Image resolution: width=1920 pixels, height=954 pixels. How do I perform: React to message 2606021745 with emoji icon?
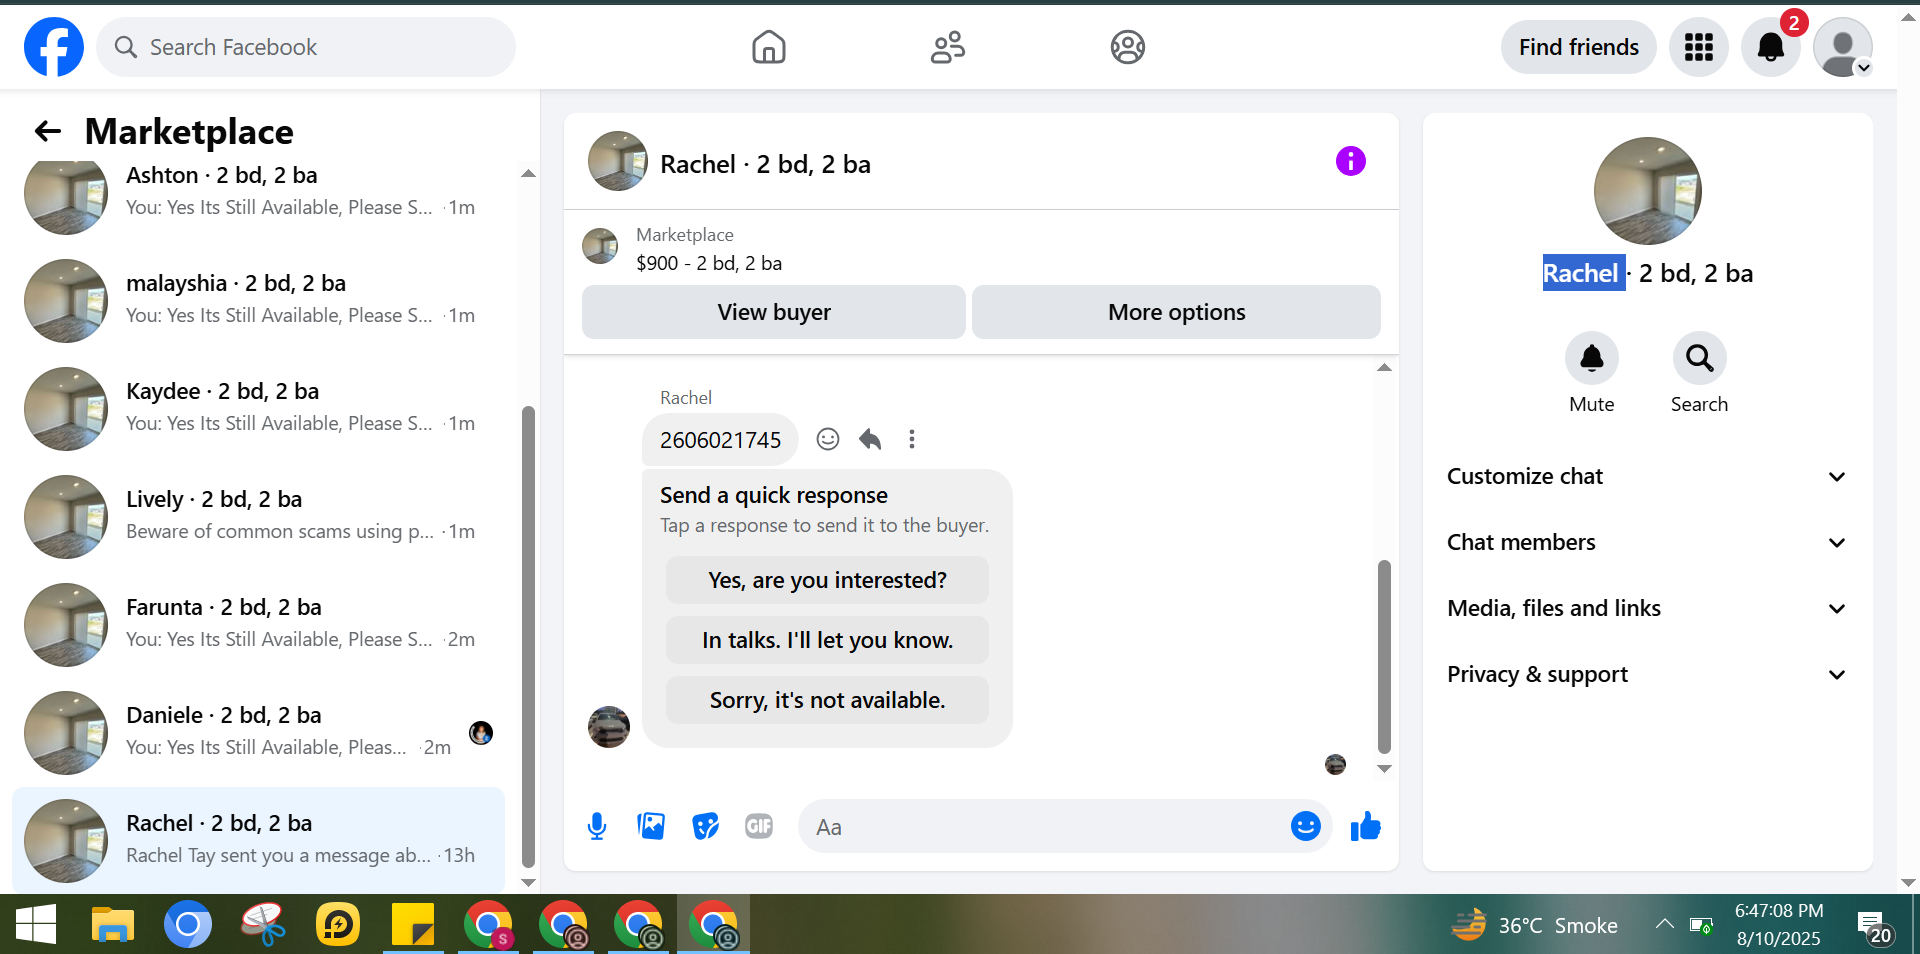point(828,439)
